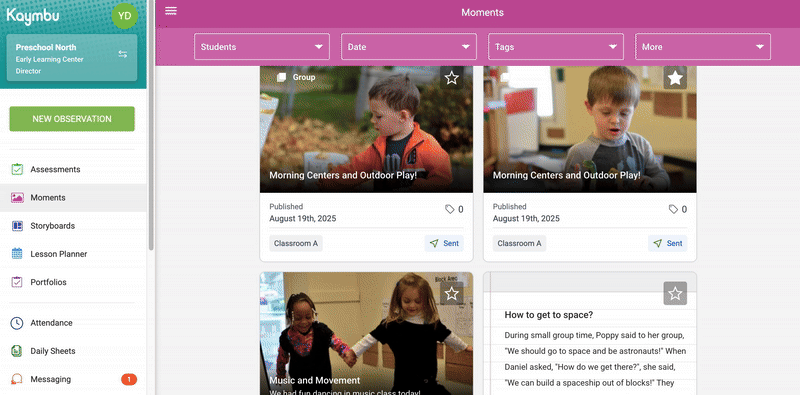This screenshot has width=800, height=395.
Task: Click the Moments page title
Action: point(482,12)
